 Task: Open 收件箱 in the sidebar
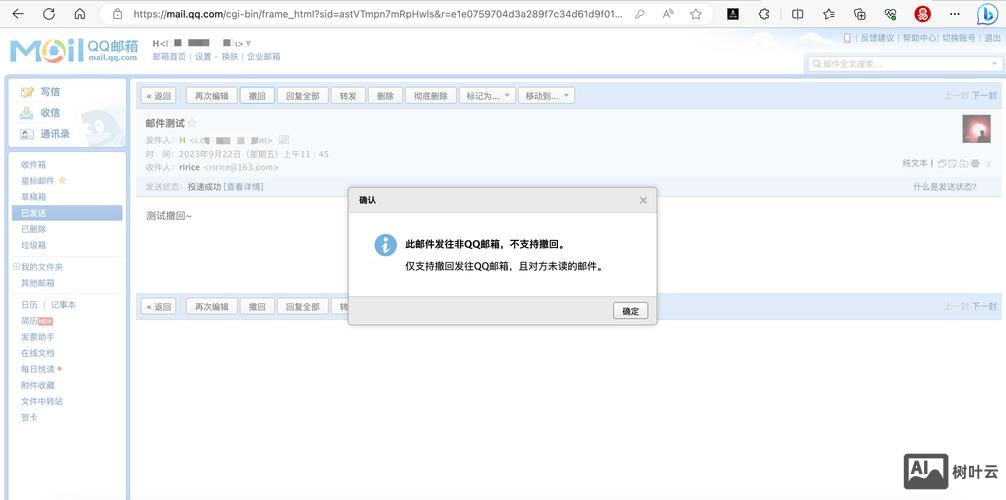pos(33,165)
